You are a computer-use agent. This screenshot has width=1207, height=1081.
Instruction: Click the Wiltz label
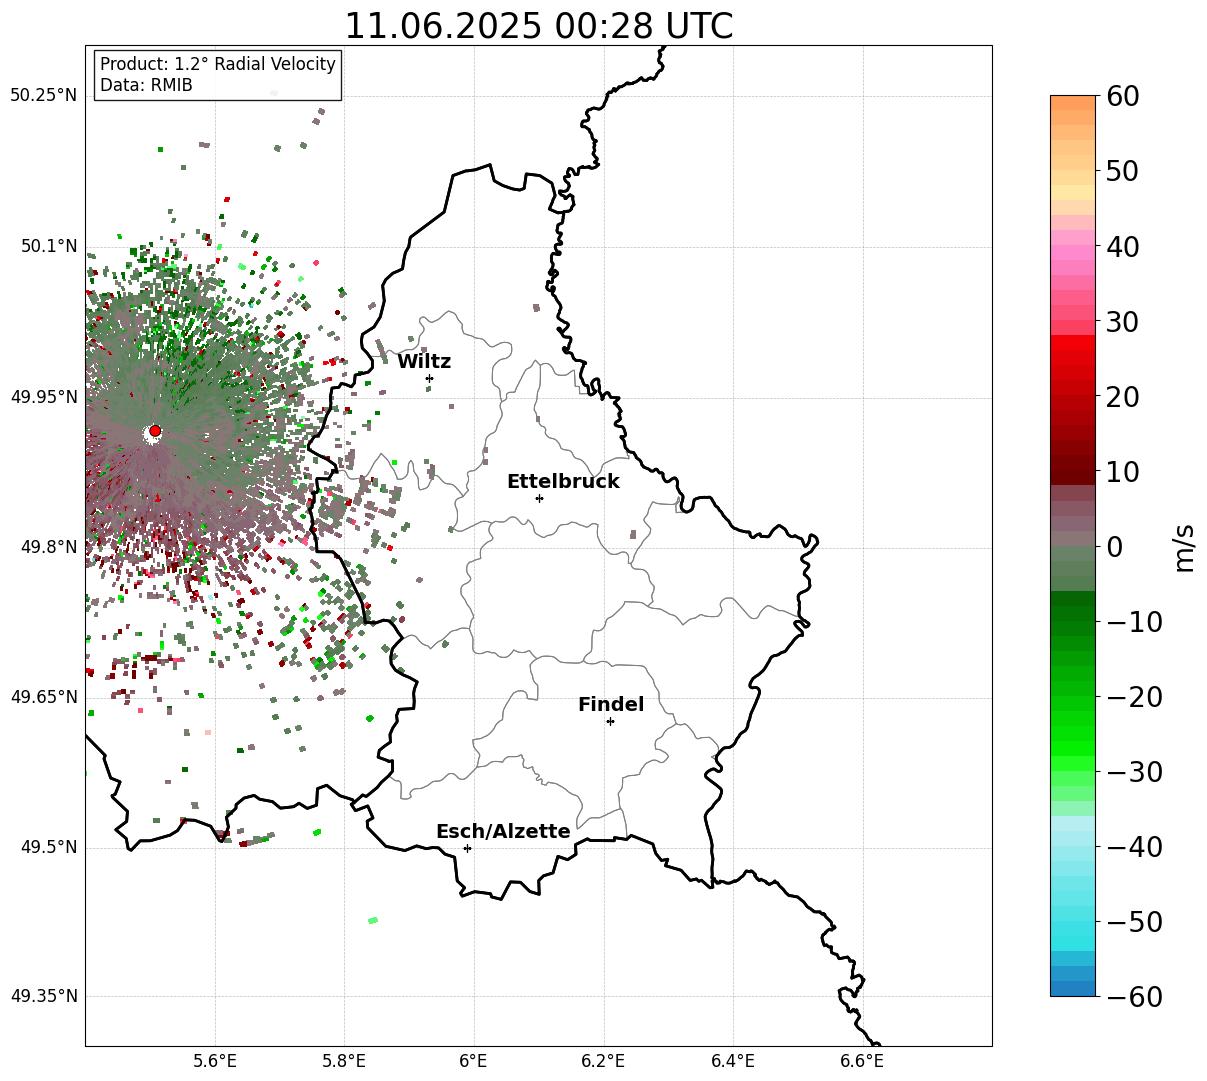click(x=424, y=362)
